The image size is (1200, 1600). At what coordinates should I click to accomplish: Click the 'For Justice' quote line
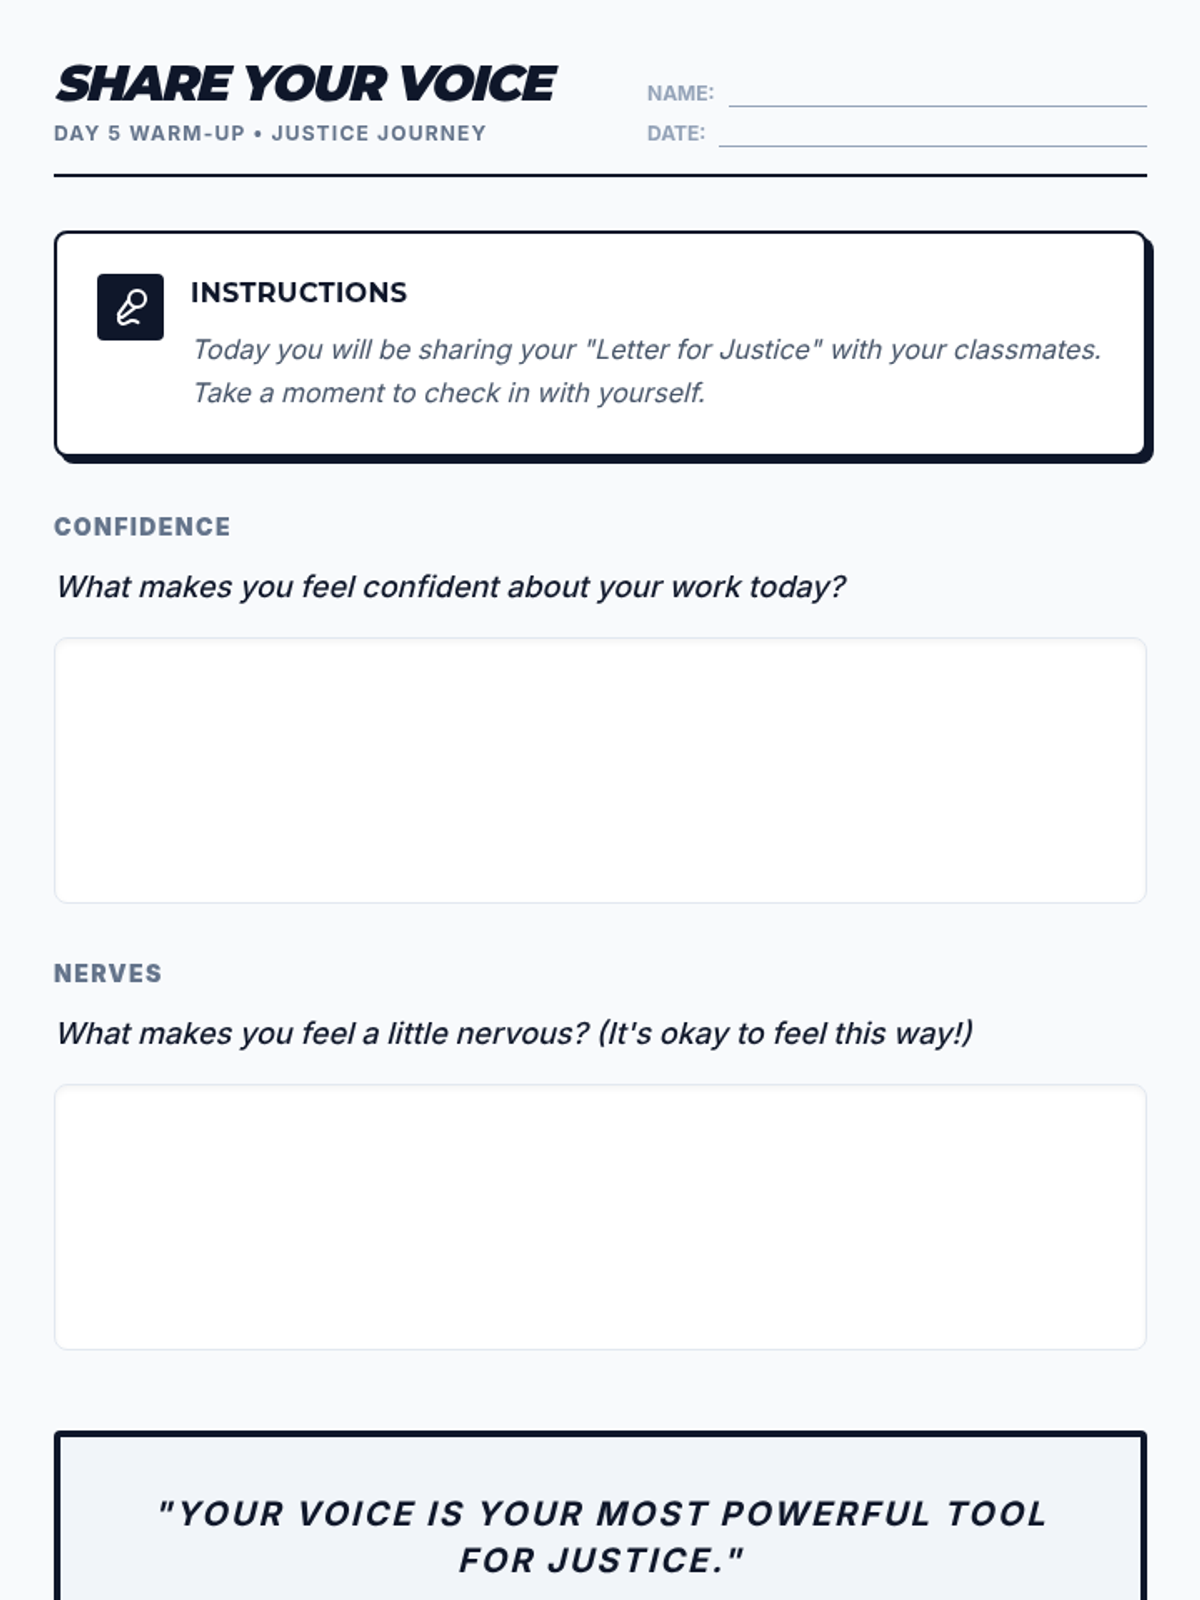coord(602,1560)
